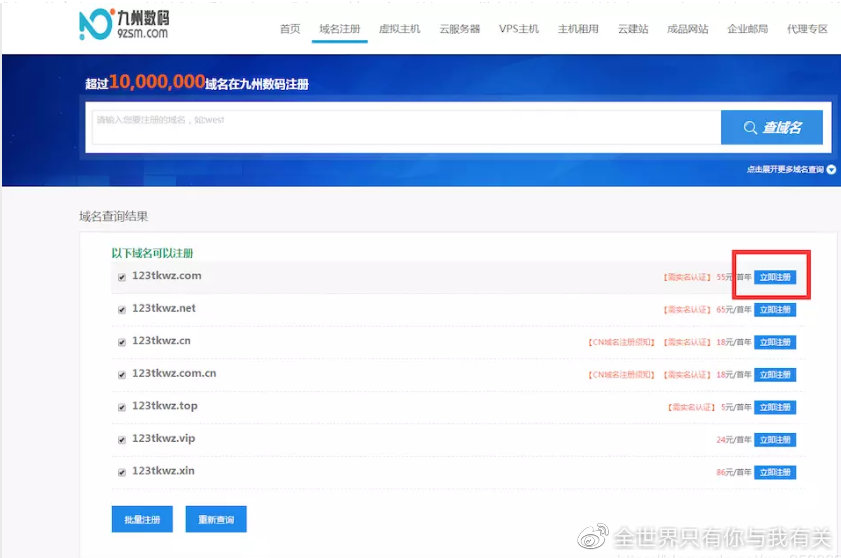Click 立即注册 for 123tkwz.com
Viewport: 841px width, 558px height.
tap(775, 277)
